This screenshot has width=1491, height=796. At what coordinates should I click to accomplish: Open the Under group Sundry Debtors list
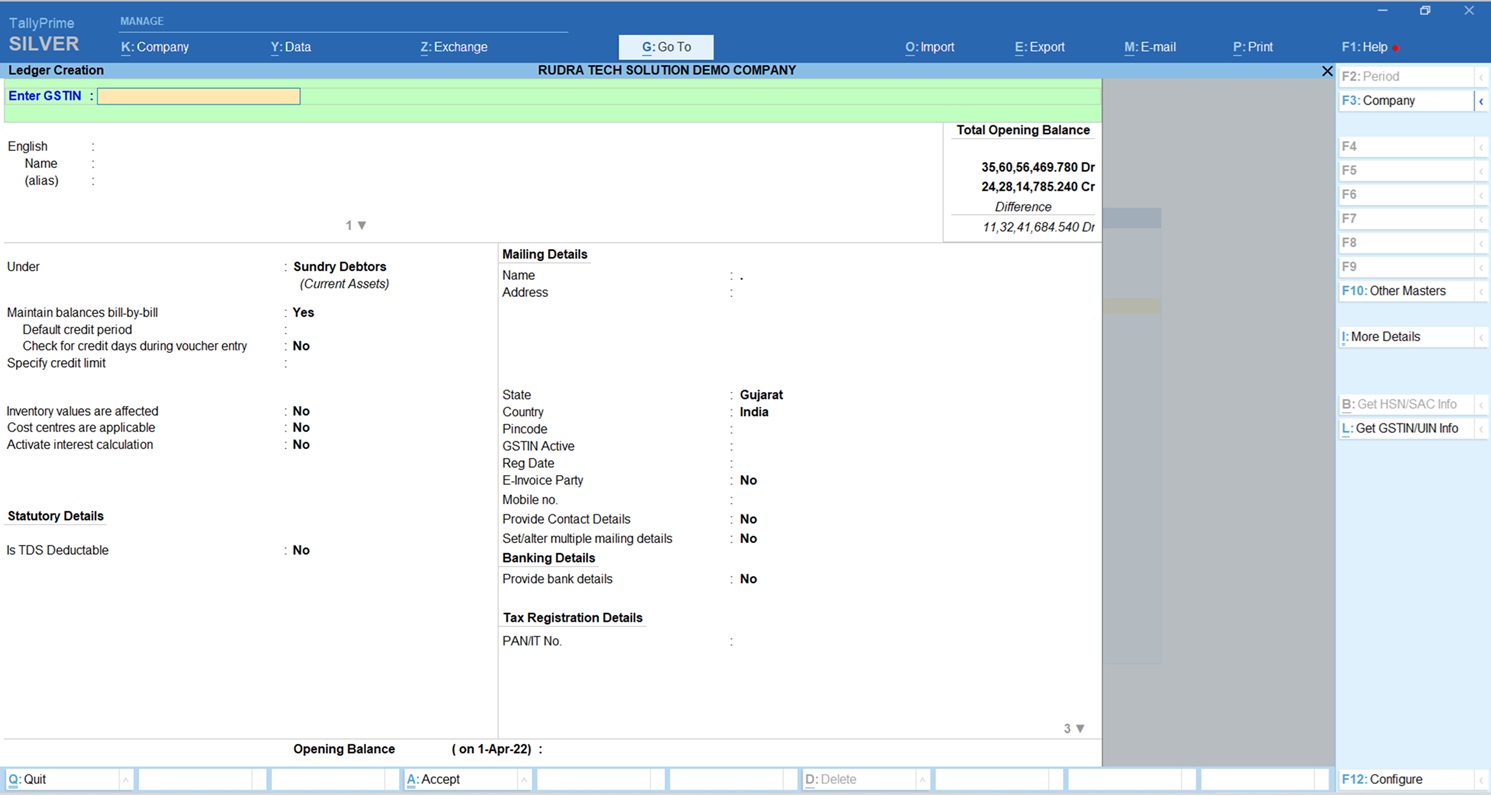pyautogui.click(x=339, y=267)
